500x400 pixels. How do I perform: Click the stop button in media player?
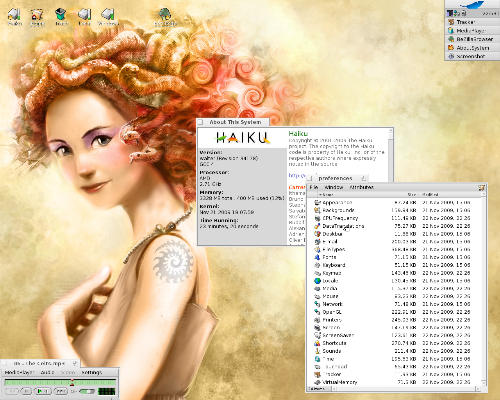[26, 391]
